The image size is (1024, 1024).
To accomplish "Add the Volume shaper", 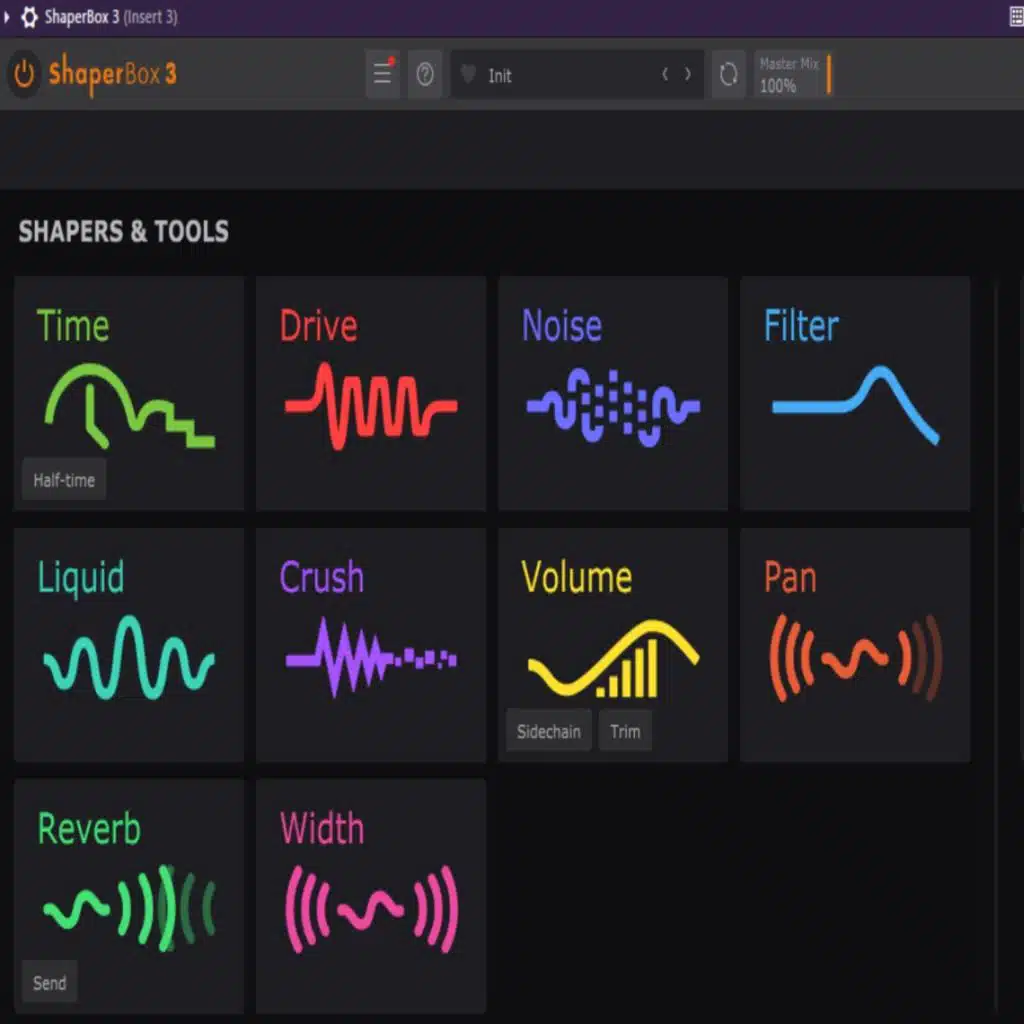I will [x=613, y=645].
